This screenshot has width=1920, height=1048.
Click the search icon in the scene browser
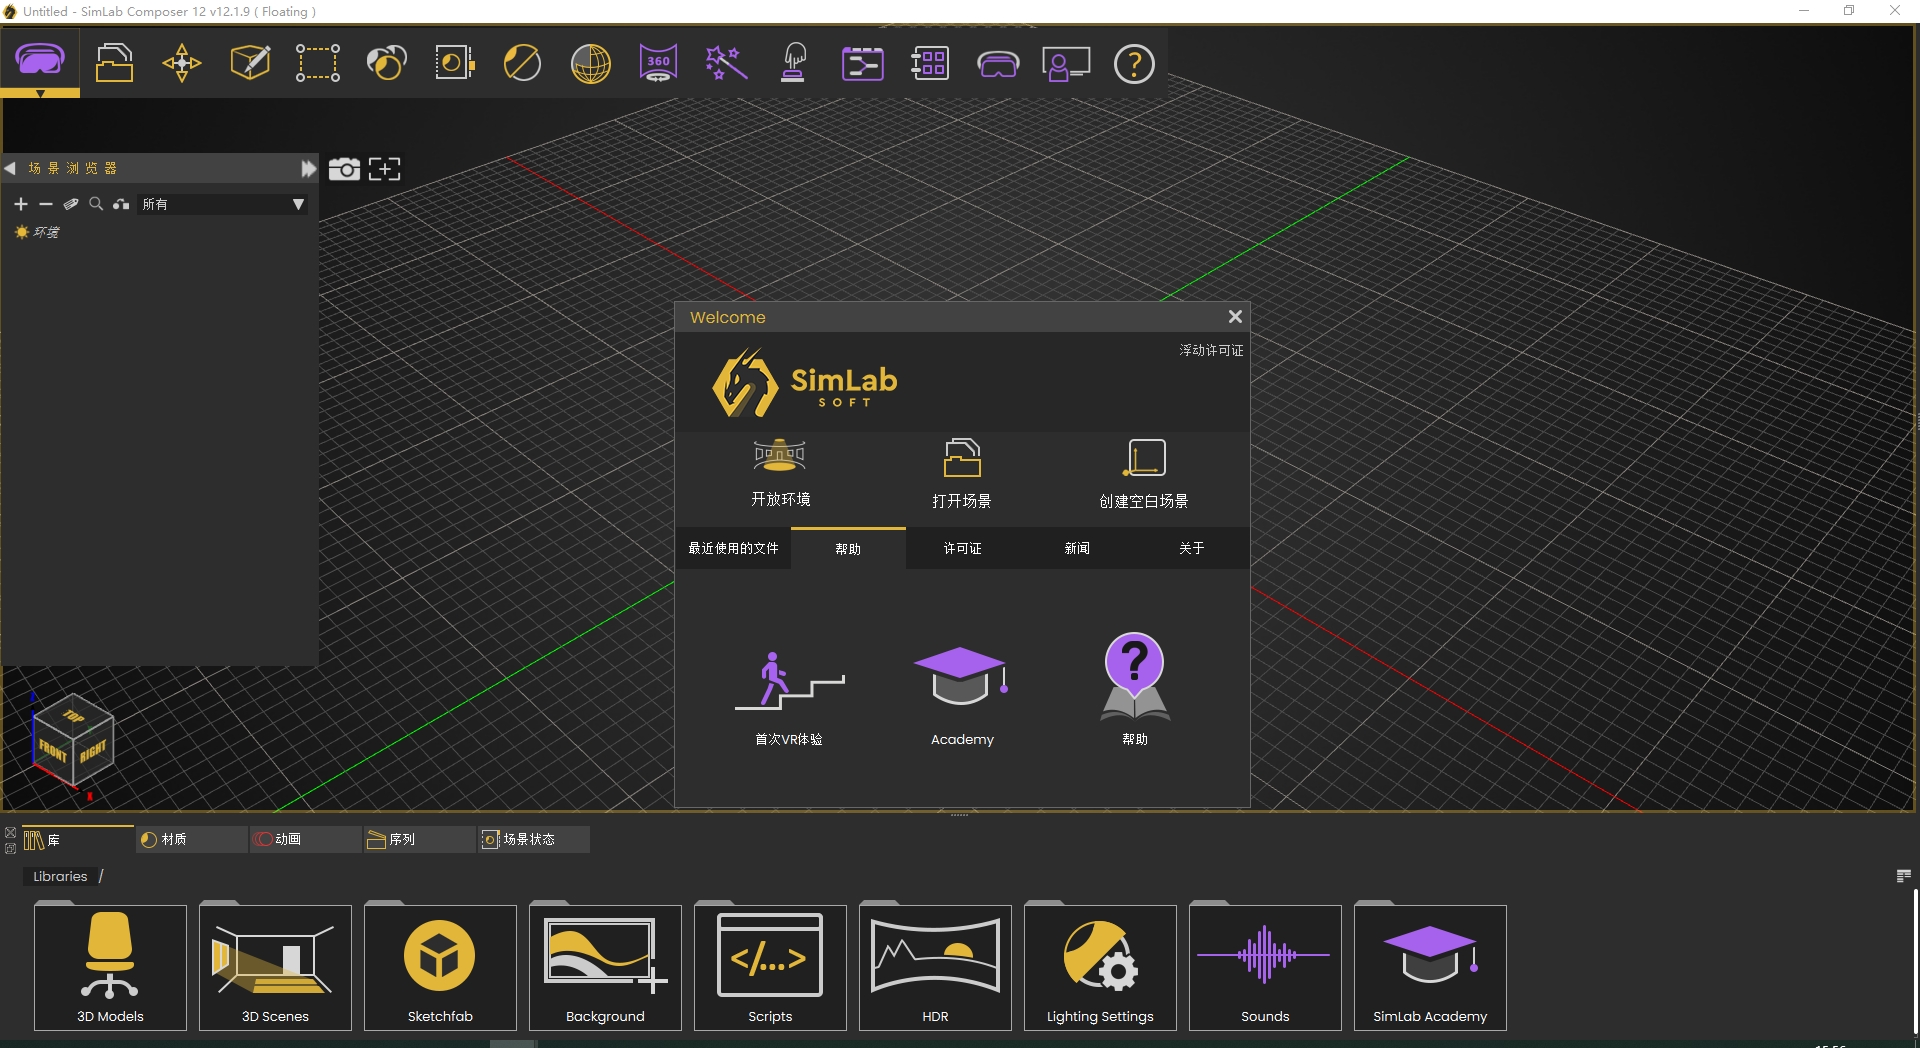[x=96, y=203]
